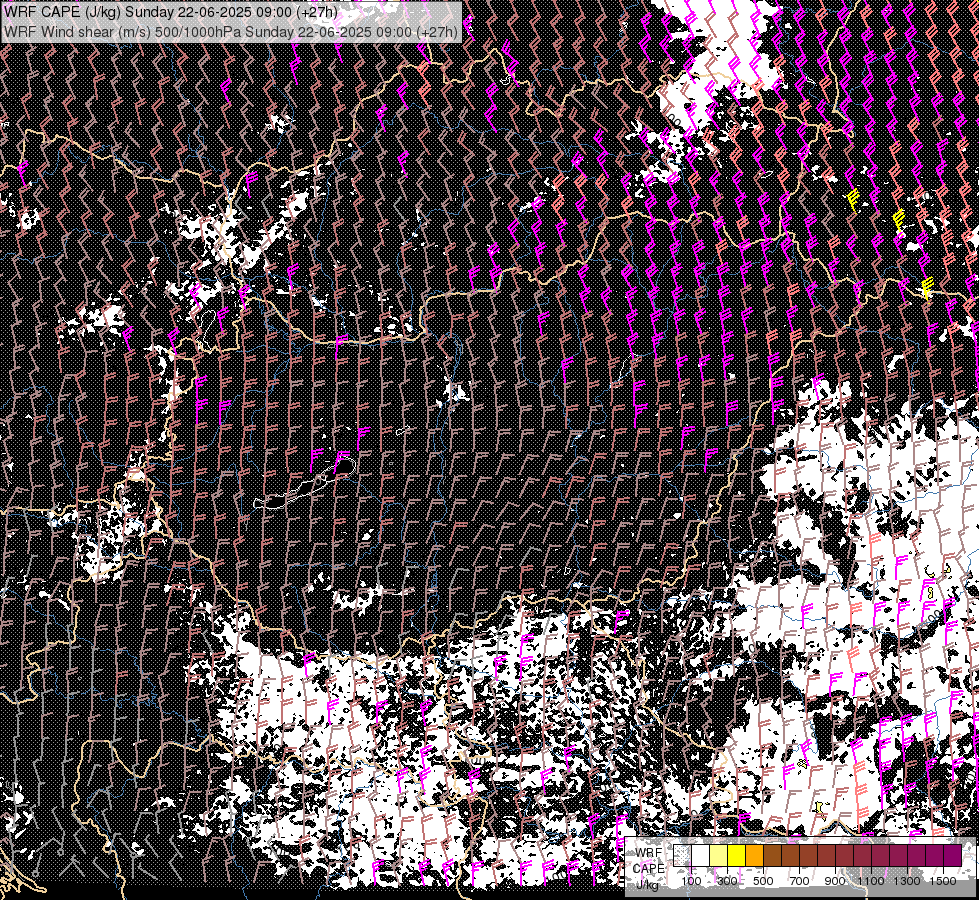Click the legend value 1100

(870, 881)
